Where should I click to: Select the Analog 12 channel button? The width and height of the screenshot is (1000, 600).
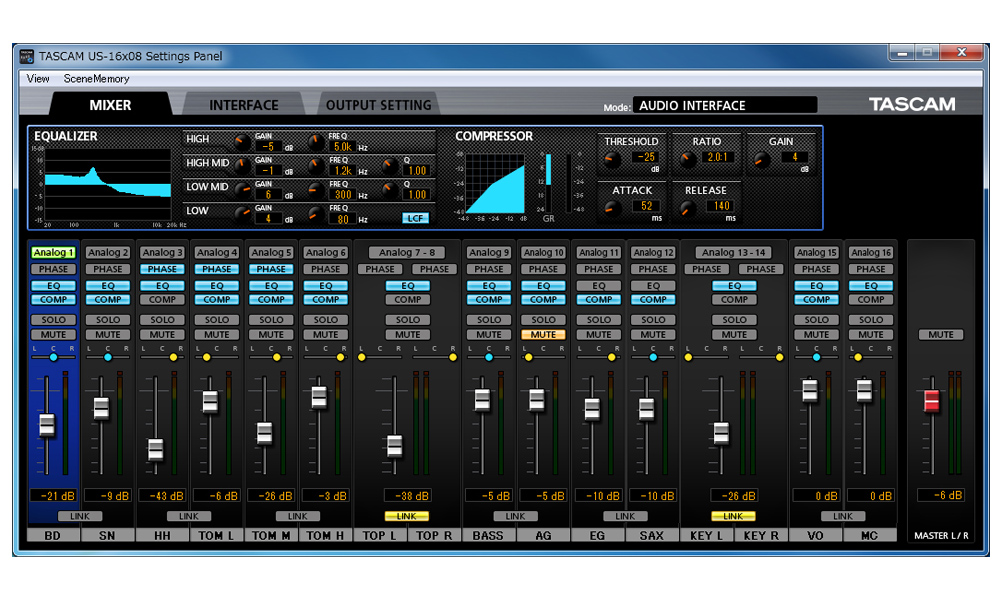pos(653,252)
